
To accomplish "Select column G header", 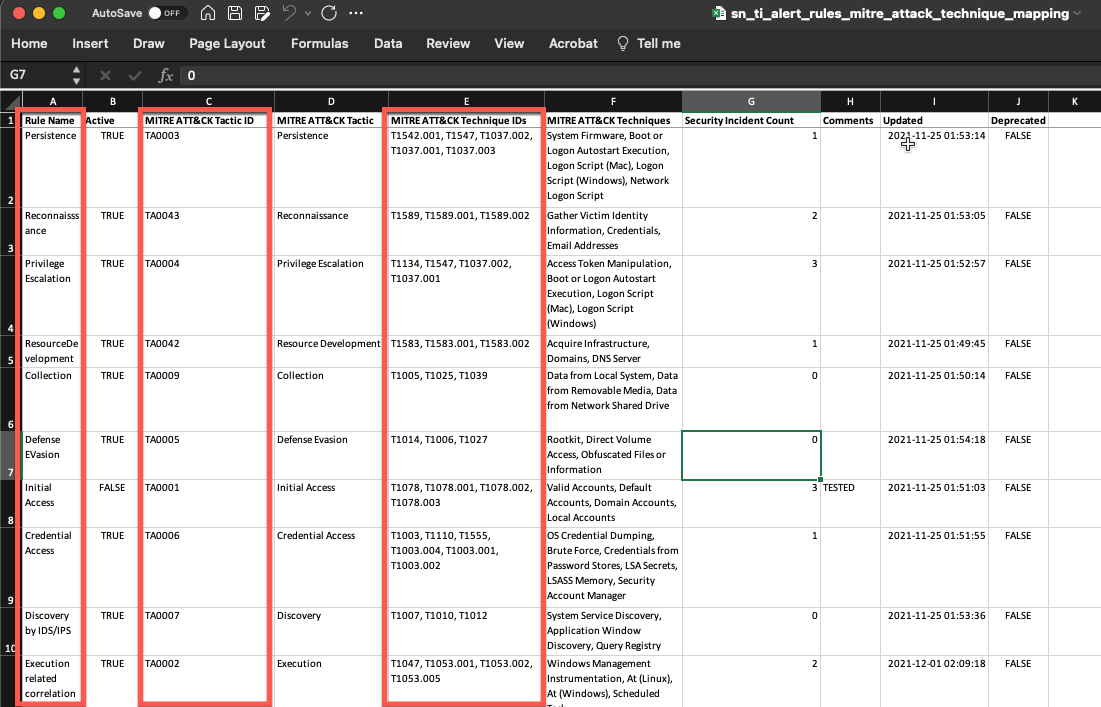I will point(751,102).
